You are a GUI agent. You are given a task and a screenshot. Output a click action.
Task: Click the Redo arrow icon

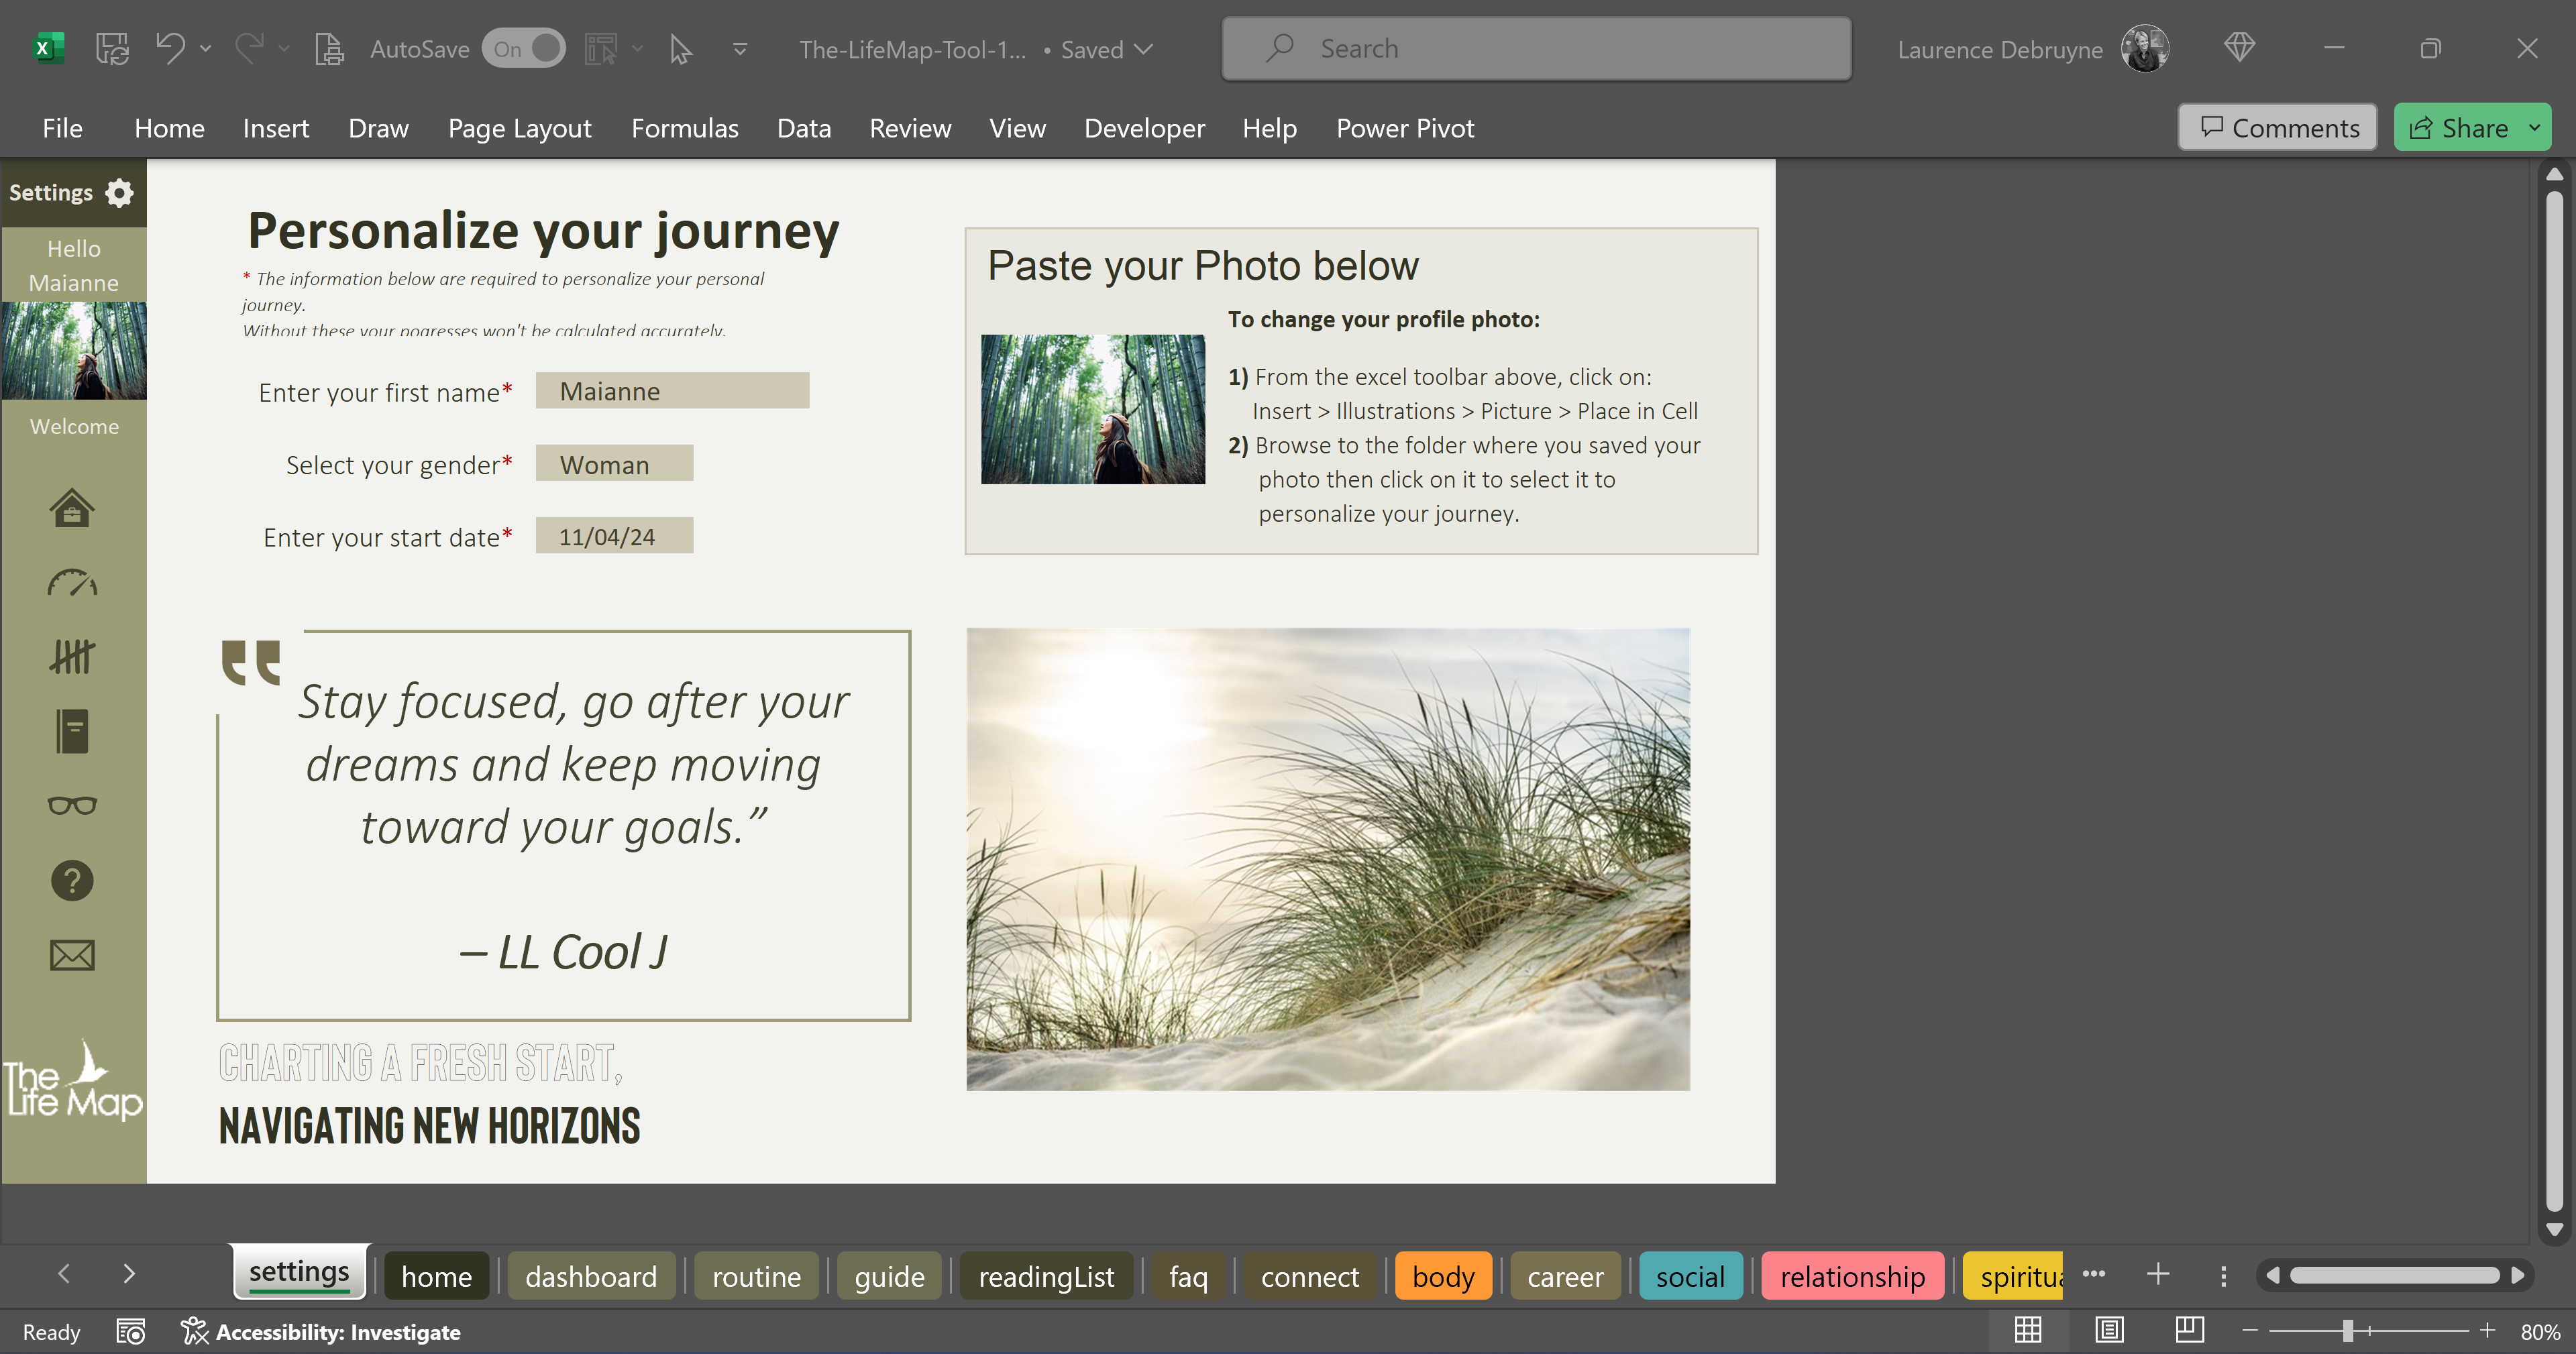coord(250,48)
